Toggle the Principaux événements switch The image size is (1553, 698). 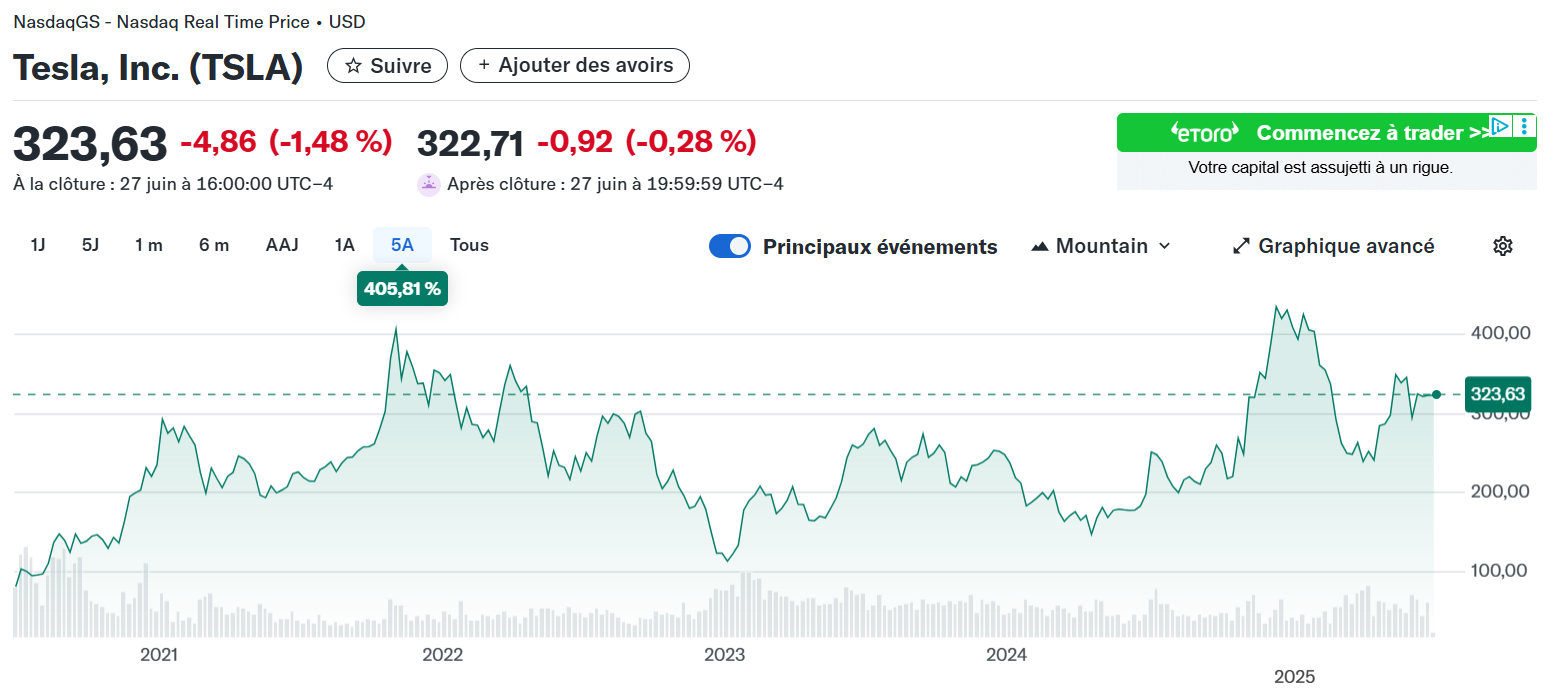pos(730,246)
